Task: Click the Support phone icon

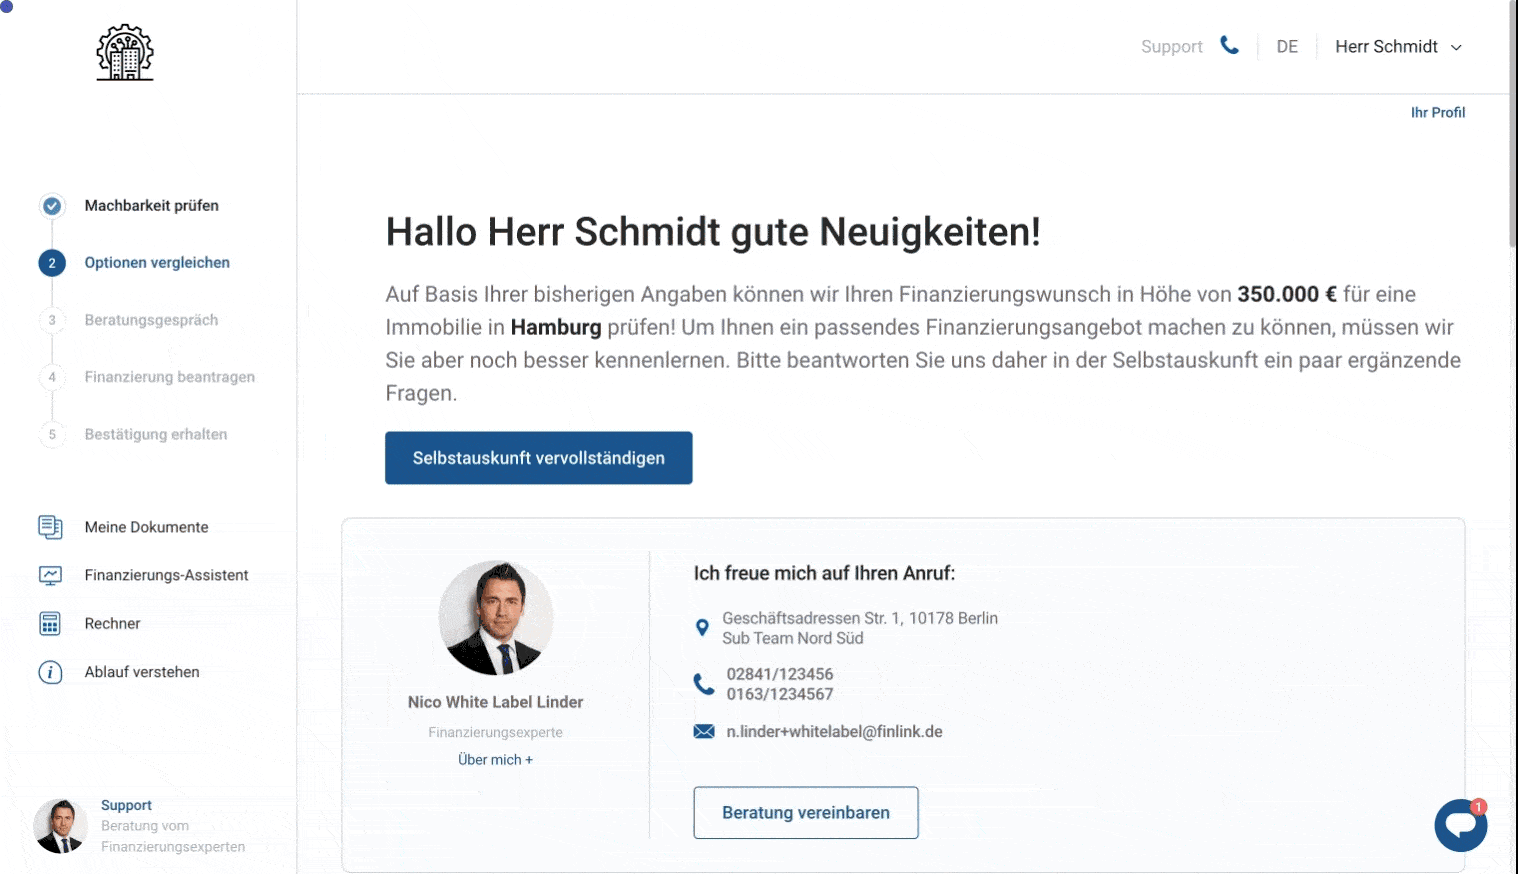Action: click(1229, 45)
